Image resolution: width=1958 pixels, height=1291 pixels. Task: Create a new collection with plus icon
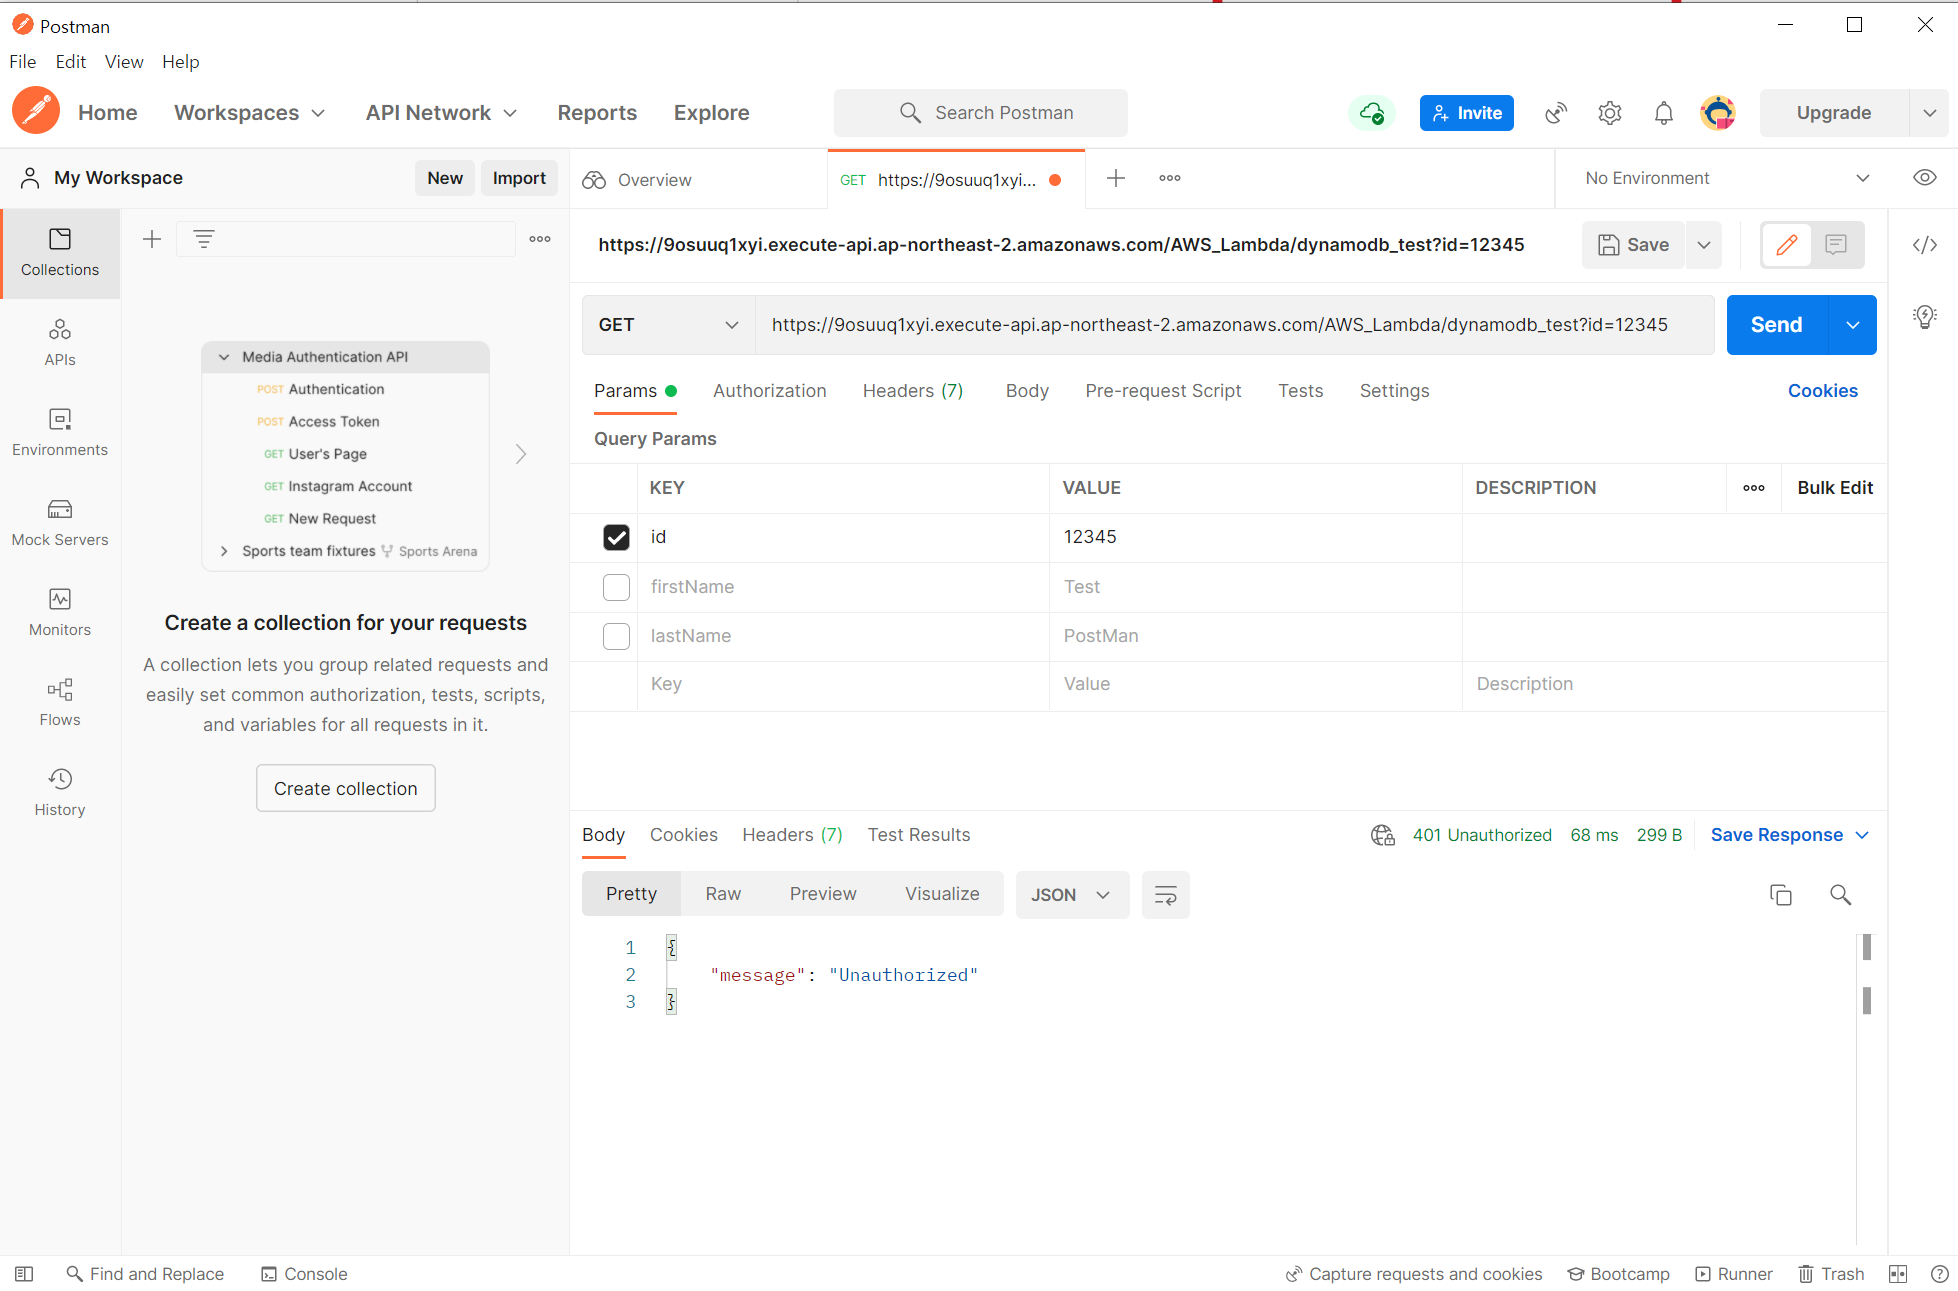pos(152,239)
